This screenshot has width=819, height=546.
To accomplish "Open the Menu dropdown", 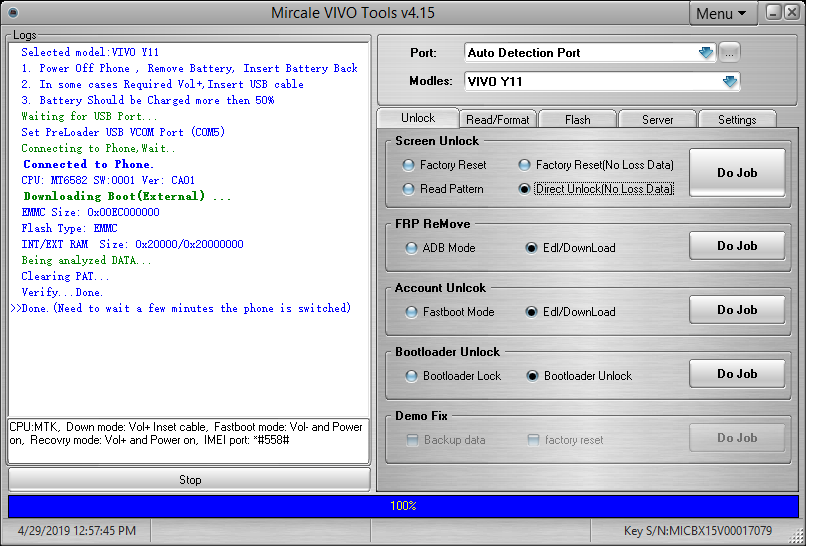I will (723, 14).
